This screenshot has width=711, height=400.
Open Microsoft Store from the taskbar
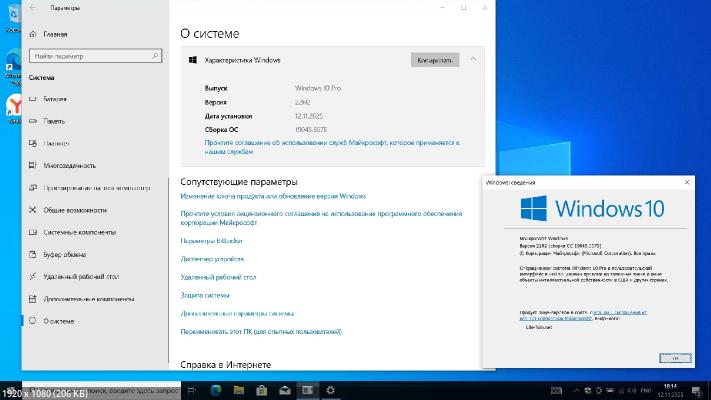pos(262,391)
